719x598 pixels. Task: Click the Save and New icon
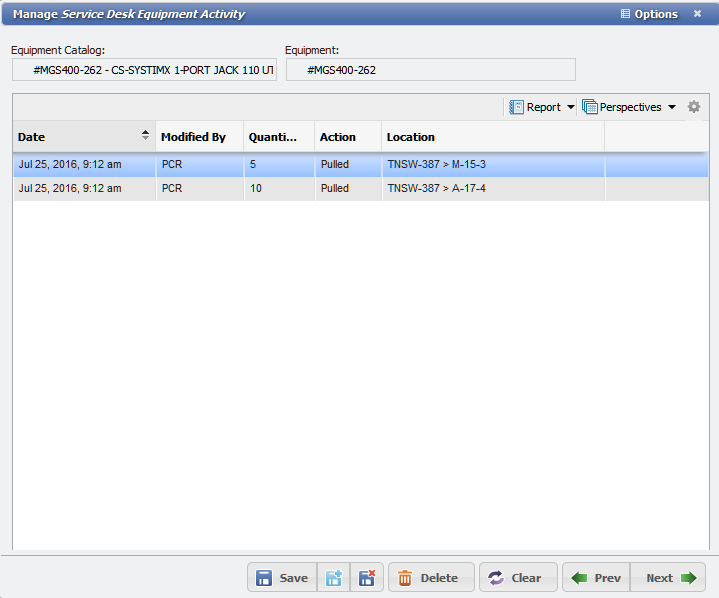pyautogui.click(x=333, y=578)
